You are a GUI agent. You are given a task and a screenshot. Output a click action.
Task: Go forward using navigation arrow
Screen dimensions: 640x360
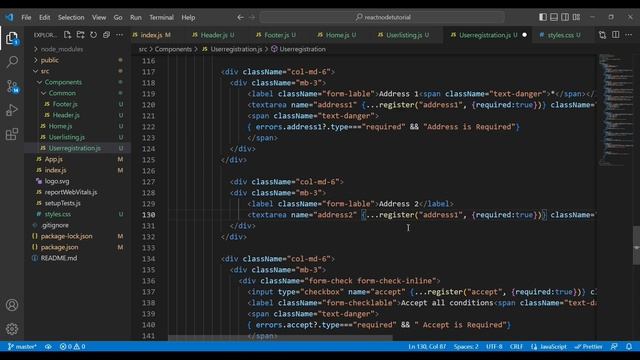tap(252, 17)
